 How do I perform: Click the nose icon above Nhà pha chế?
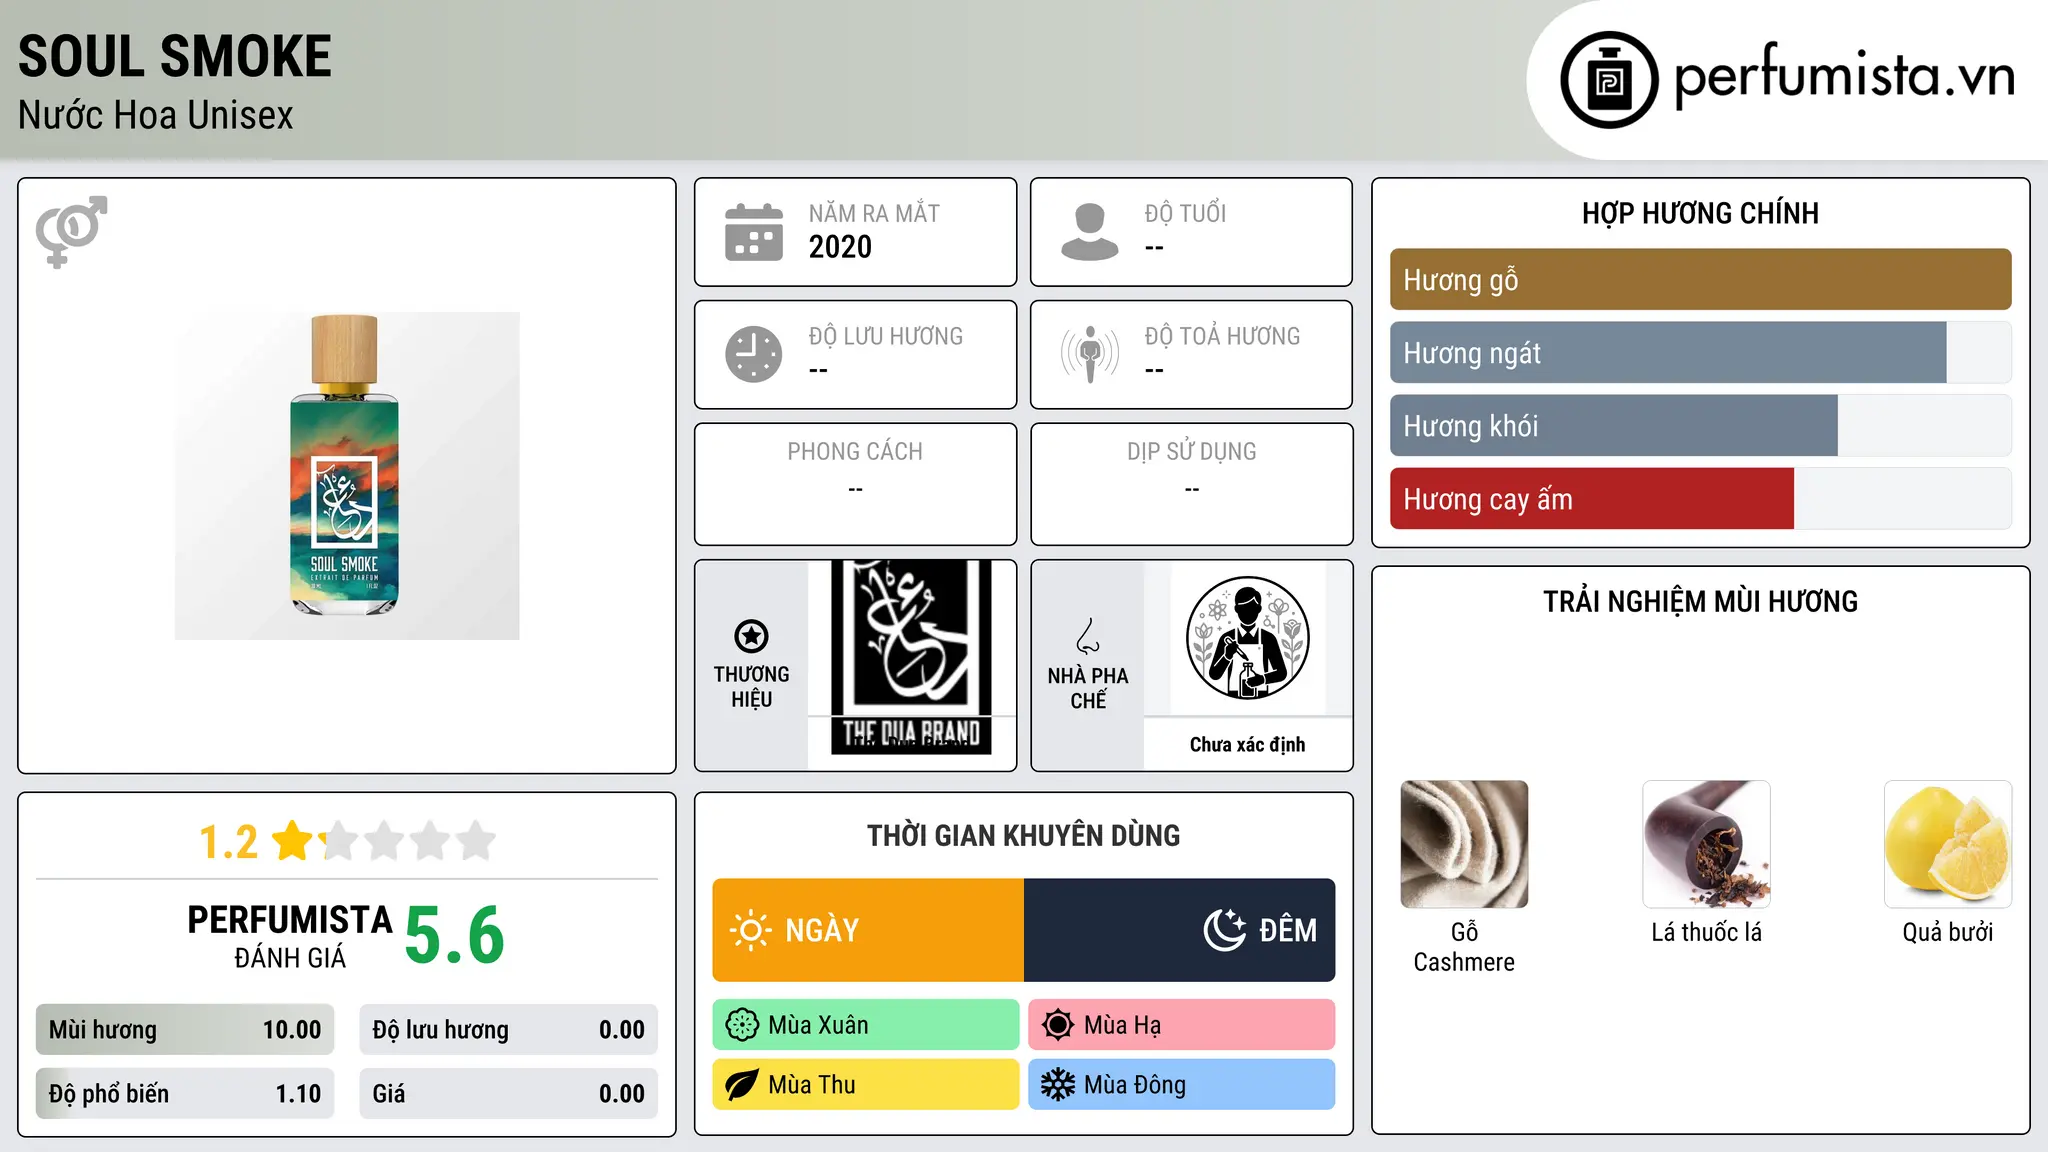pyautogui.click(x=1088, y=636)
